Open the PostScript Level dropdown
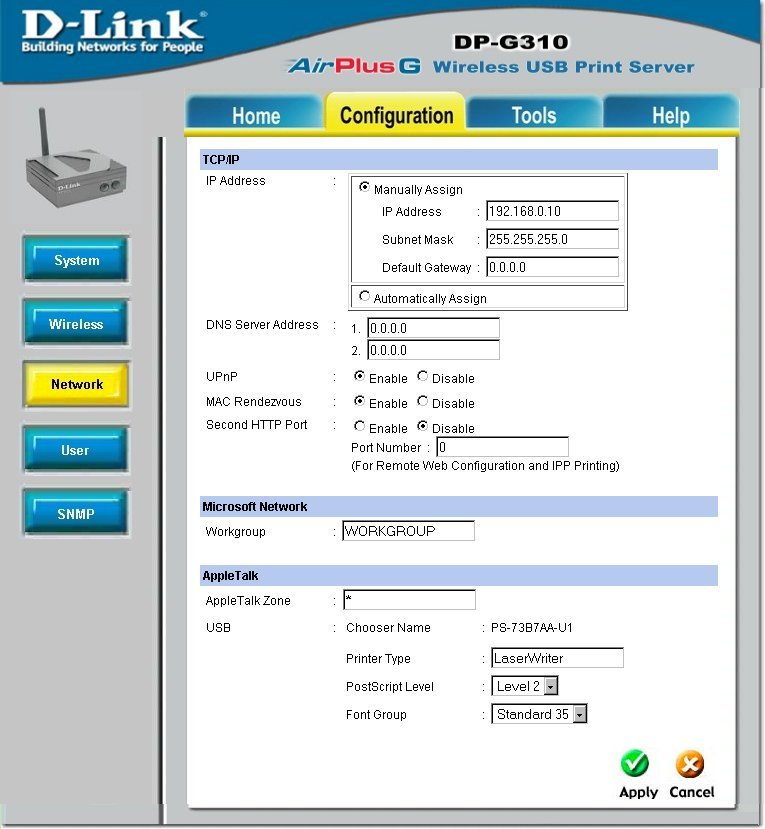The image size is (765, 829). (x=524, y=686)
